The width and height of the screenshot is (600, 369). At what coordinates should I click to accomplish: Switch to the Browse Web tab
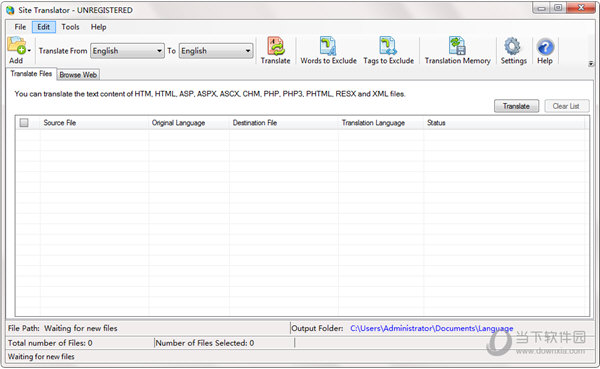click(x=78, y=75)
